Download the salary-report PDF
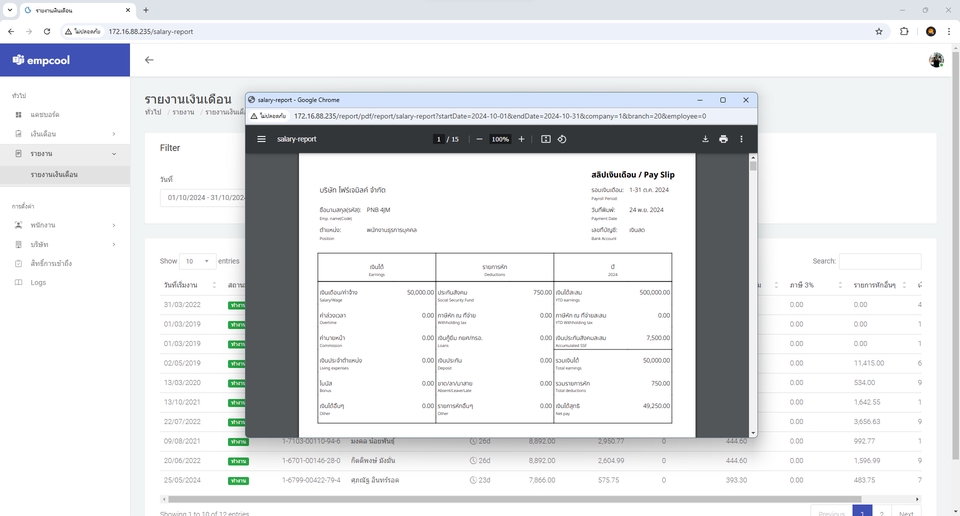960x516 pixels. [705, 139]
